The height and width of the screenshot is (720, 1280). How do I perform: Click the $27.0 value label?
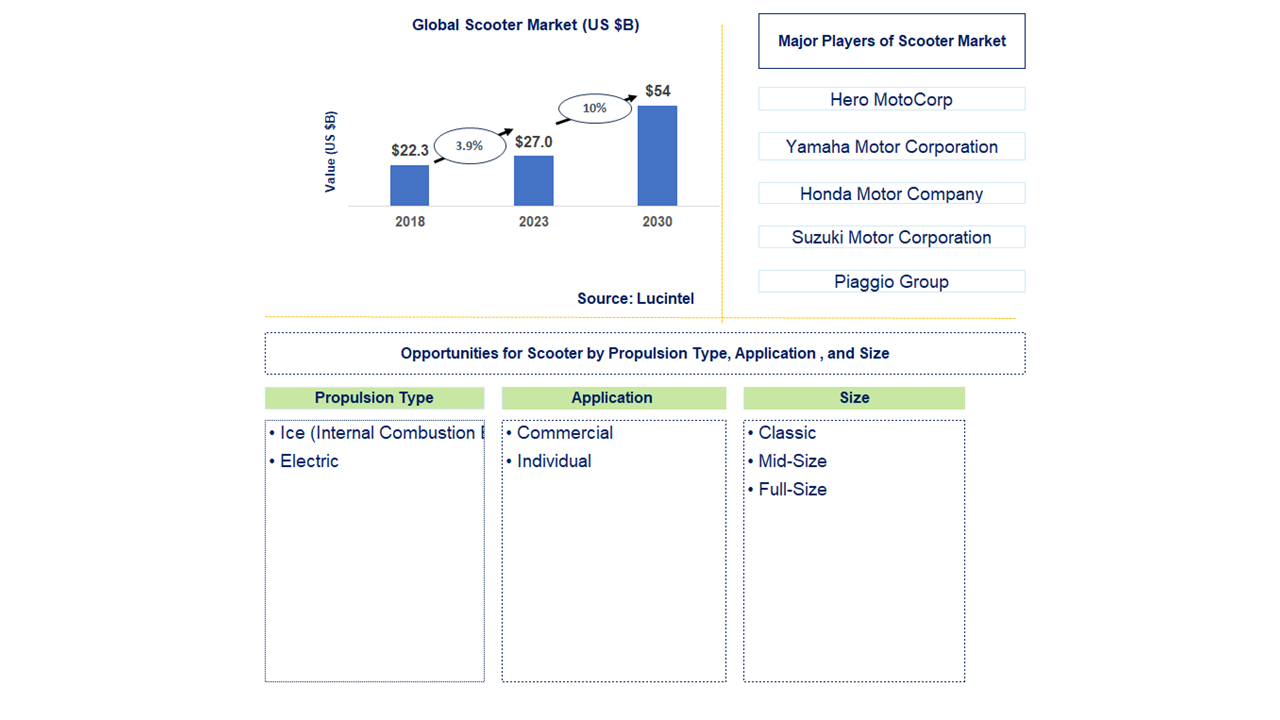click(x=534, y=142)
